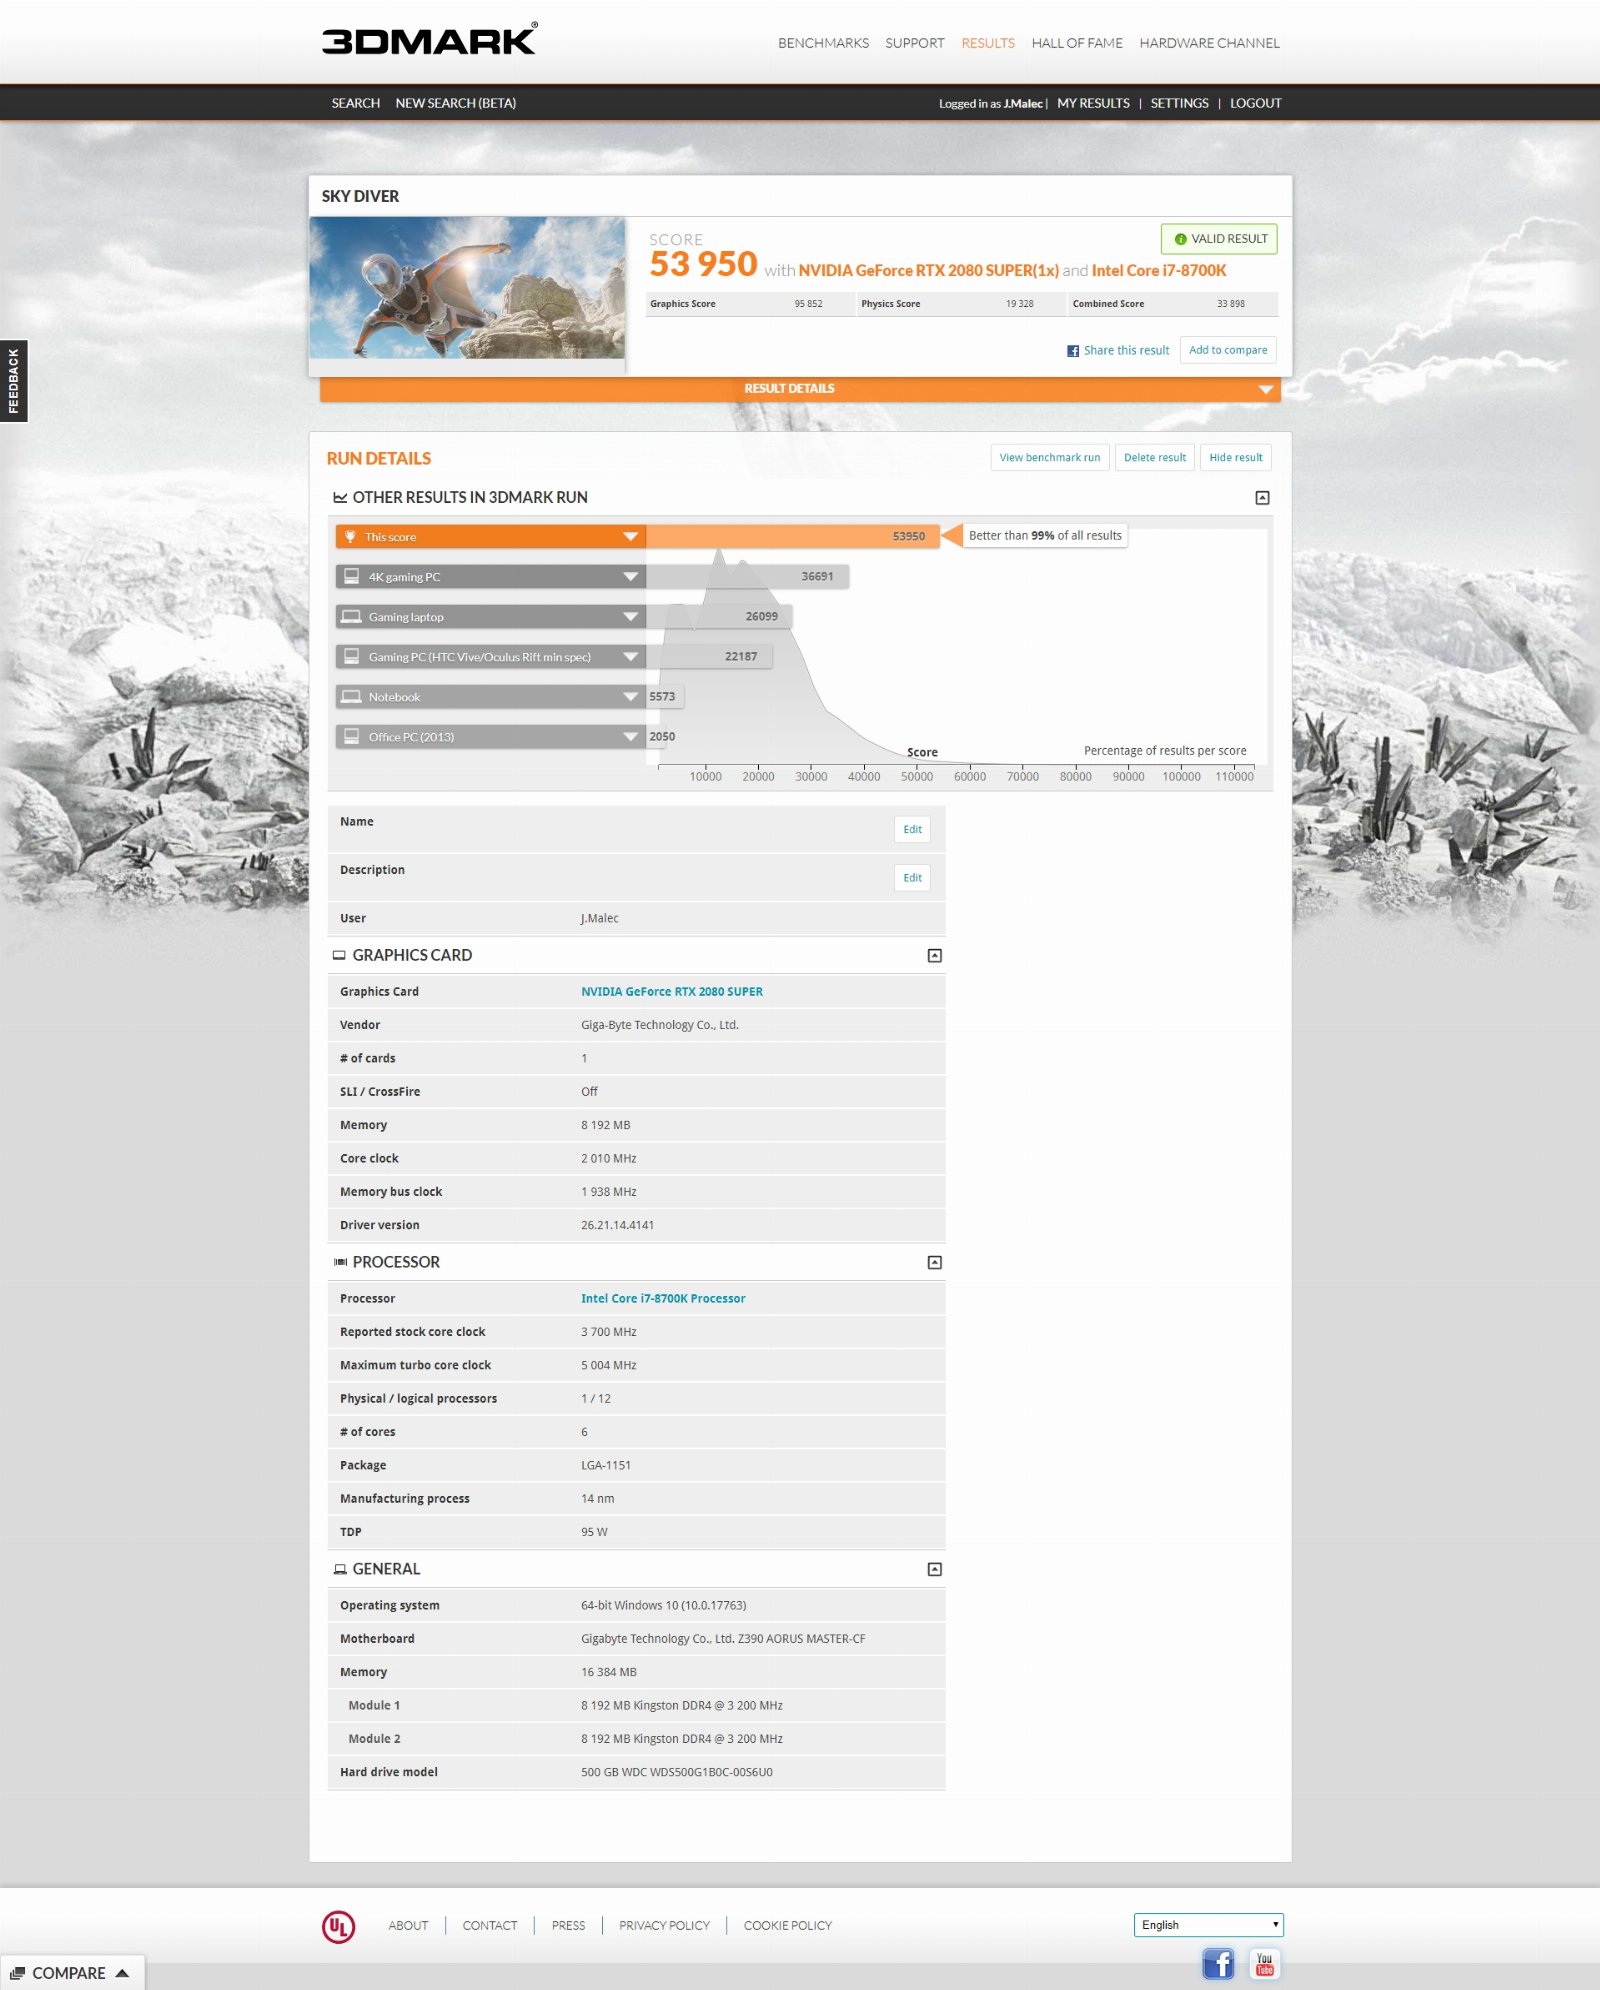Click the PC icon beside Office PC (2013)

point(351,736)
